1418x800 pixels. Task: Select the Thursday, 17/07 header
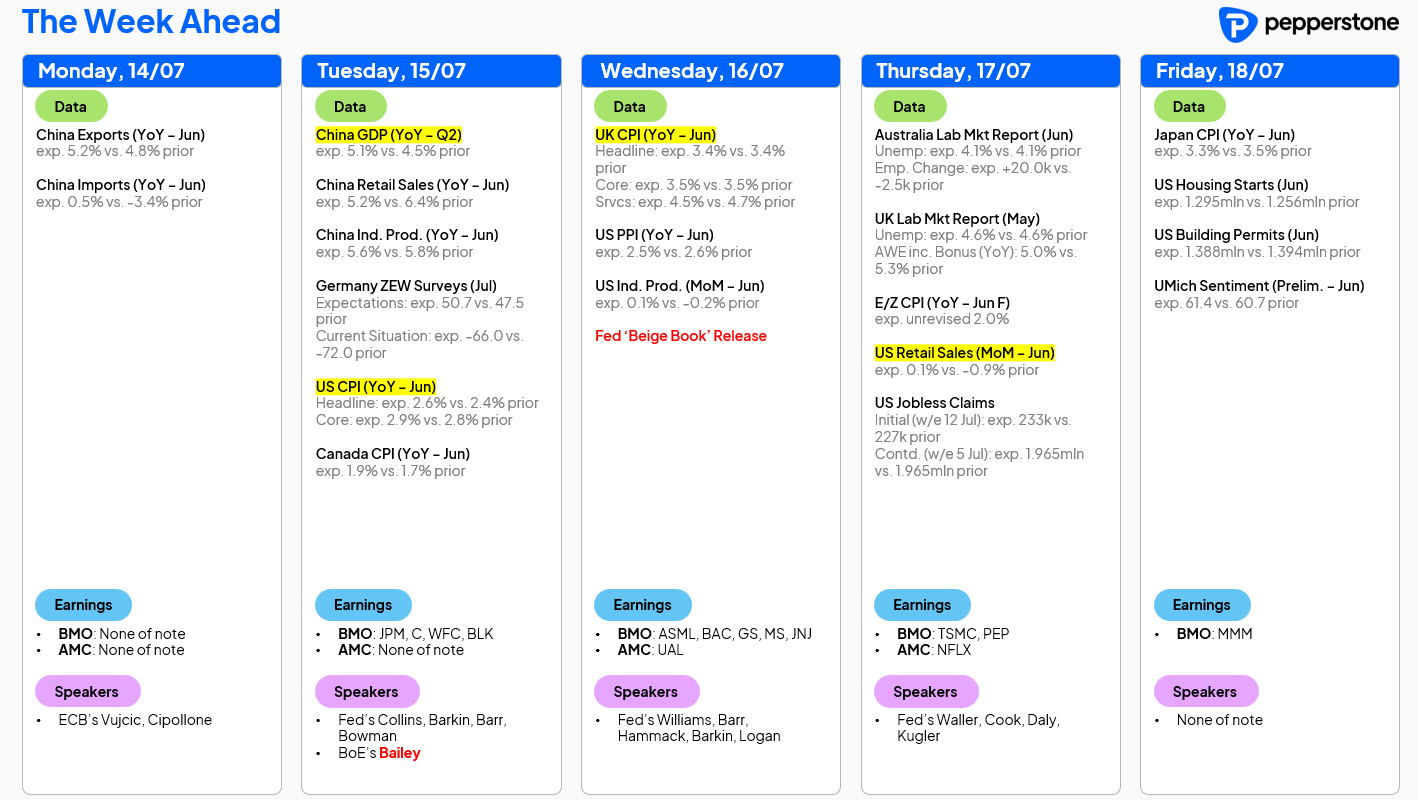990,71
